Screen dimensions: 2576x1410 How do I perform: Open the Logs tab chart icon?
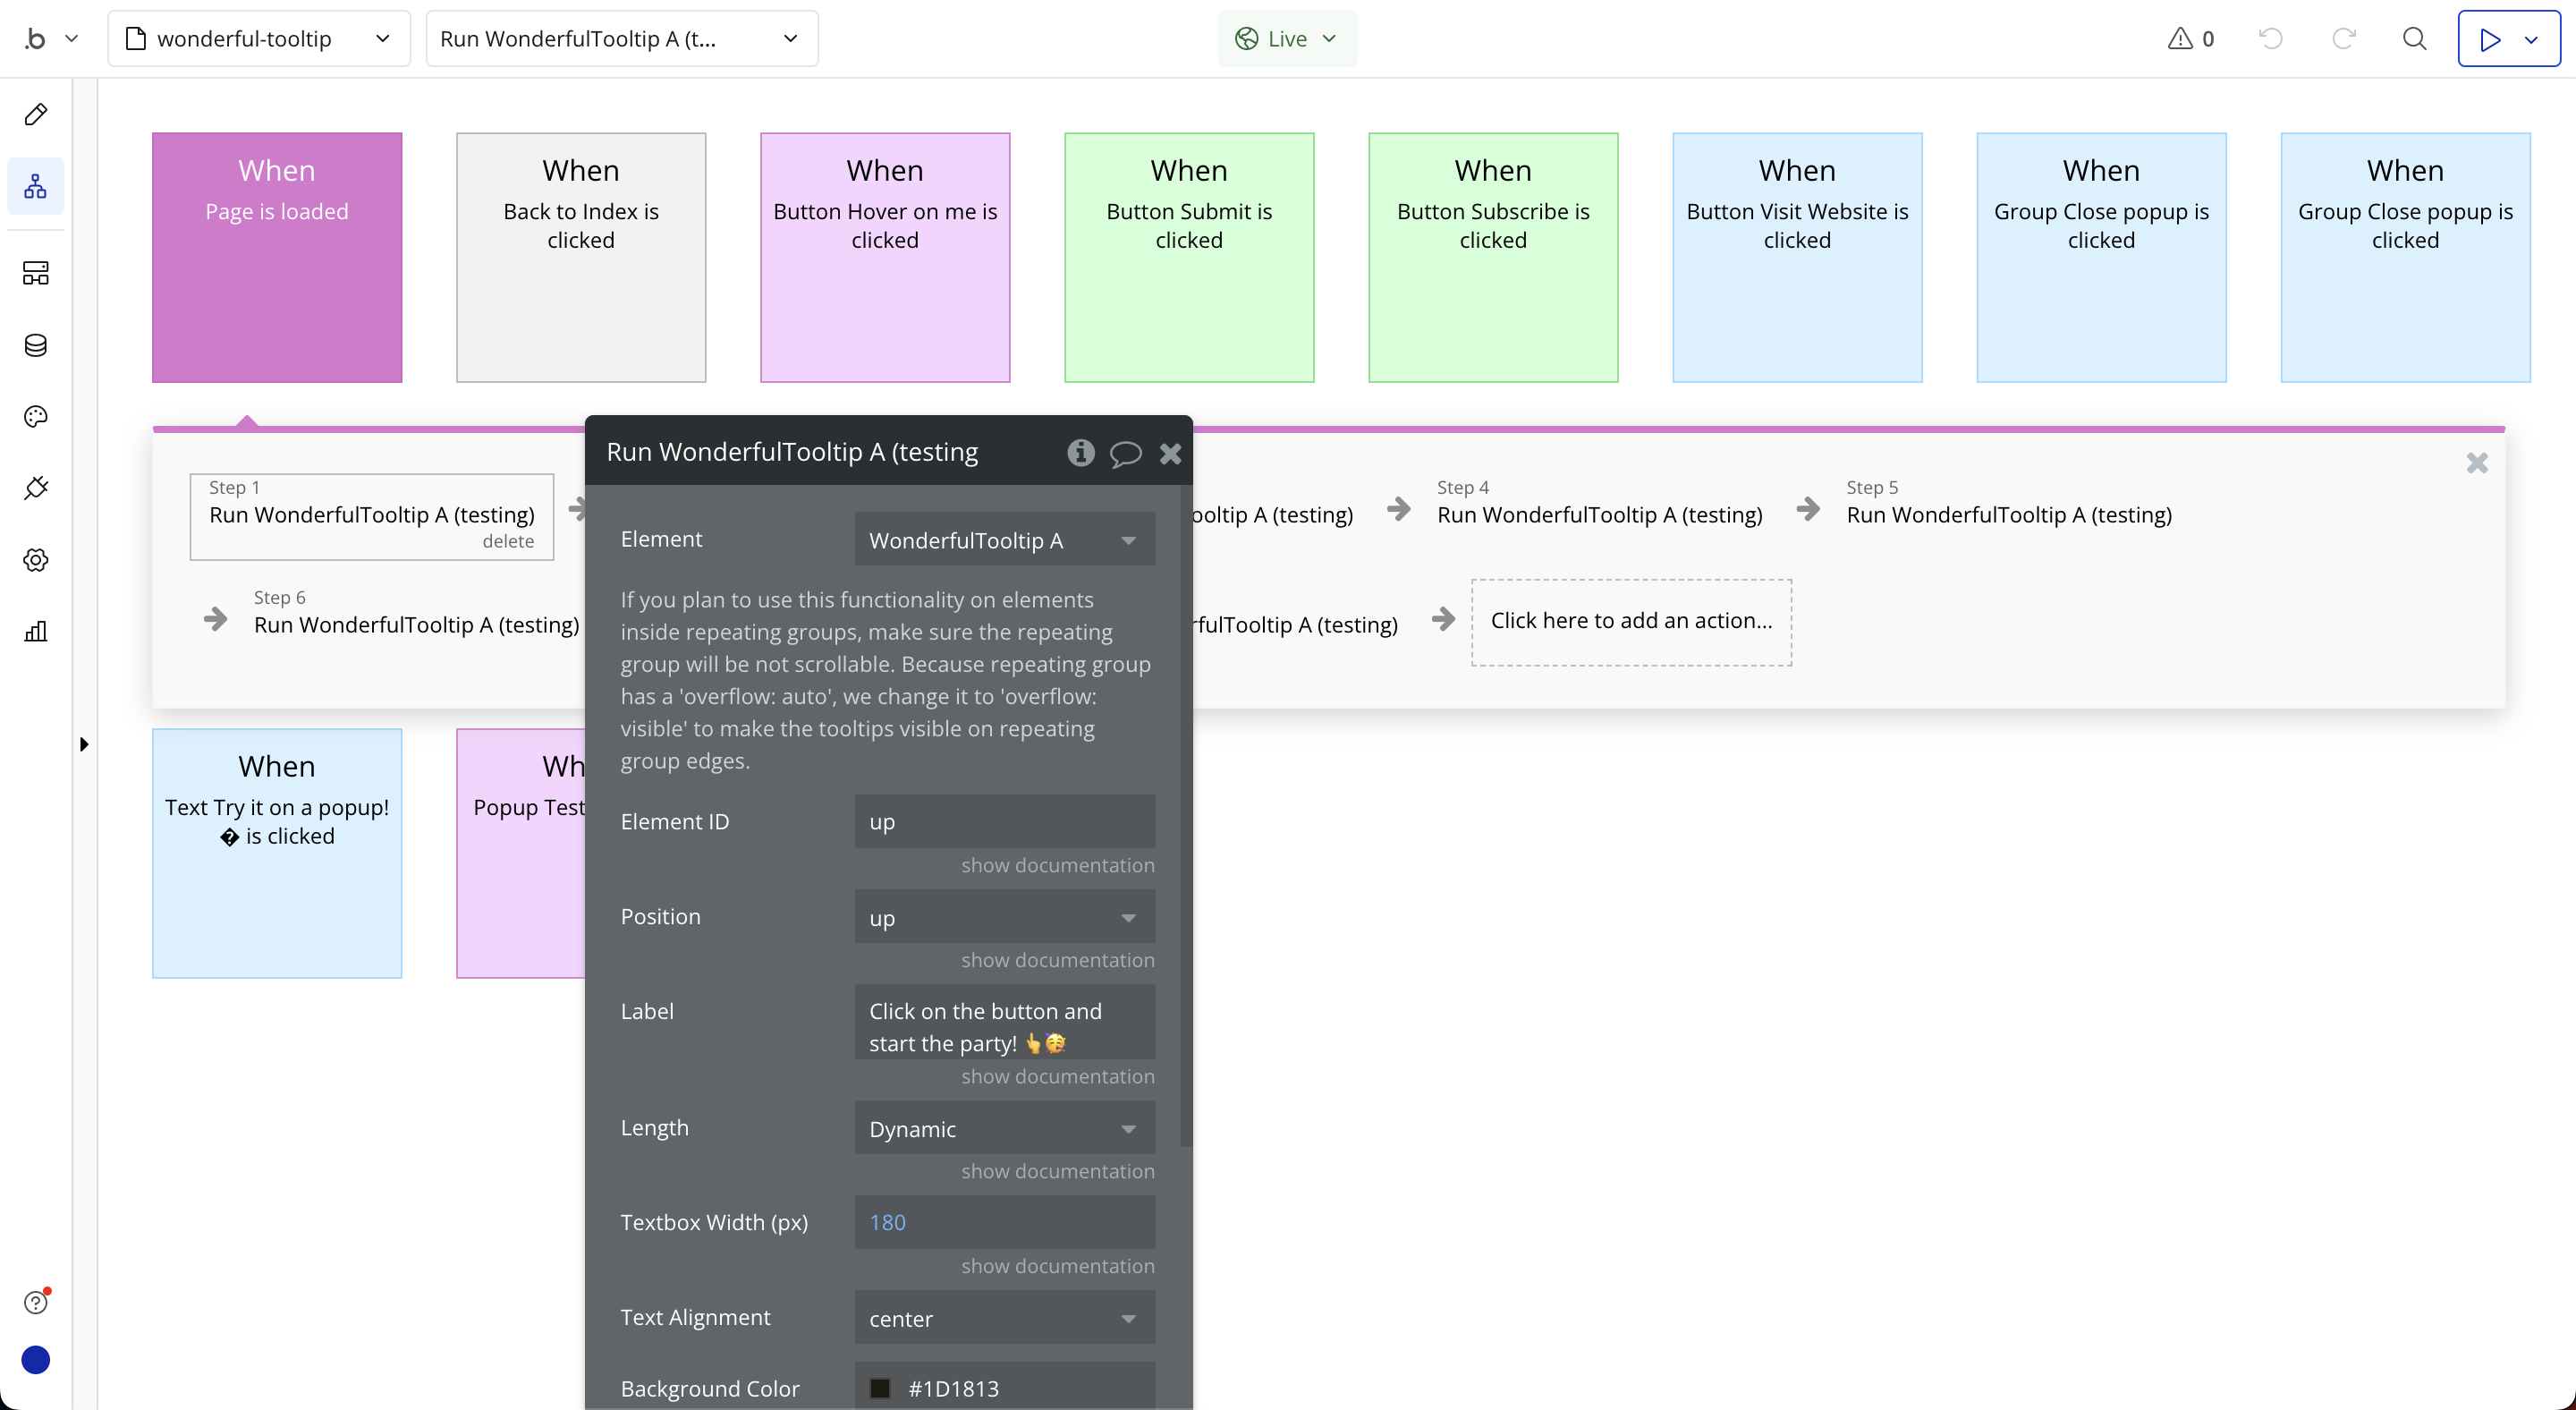[36, 631]
